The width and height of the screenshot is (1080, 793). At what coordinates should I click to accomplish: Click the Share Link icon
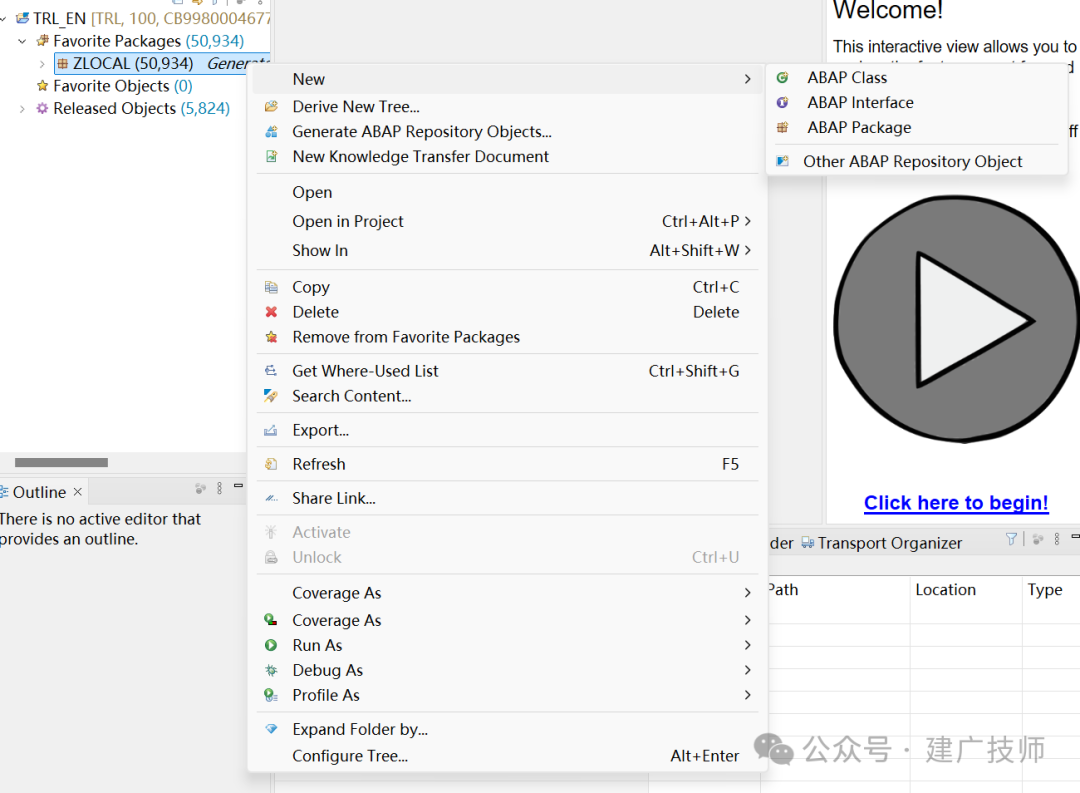pyautogui.click(x=271, y=498)
